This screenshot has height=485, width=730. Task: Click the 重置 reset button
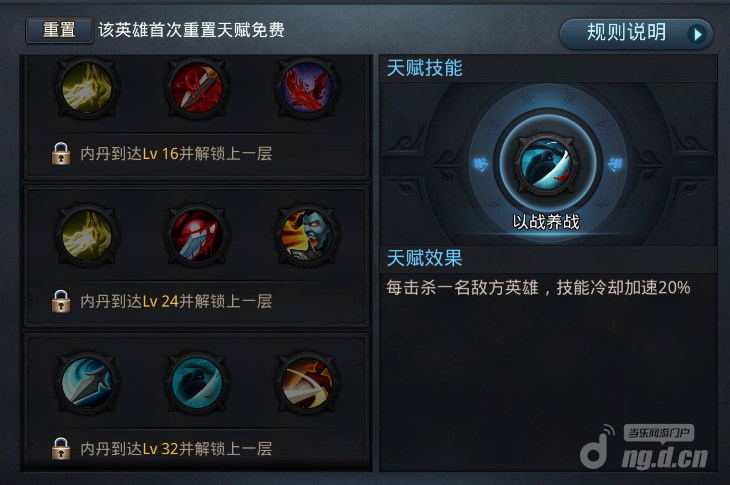(59, 30)
